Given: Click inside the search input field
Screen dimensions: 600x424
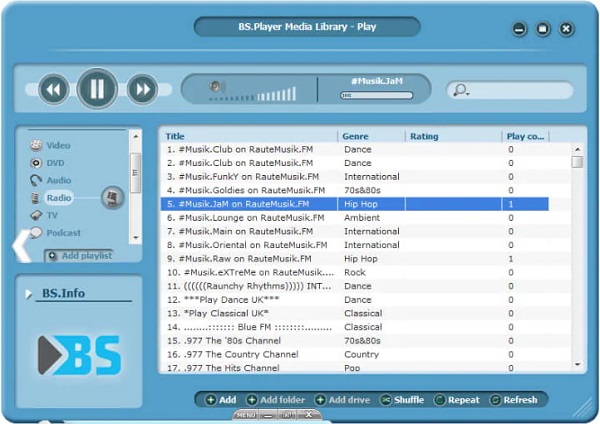Looking at the screenshot, I should click(520, 90).
